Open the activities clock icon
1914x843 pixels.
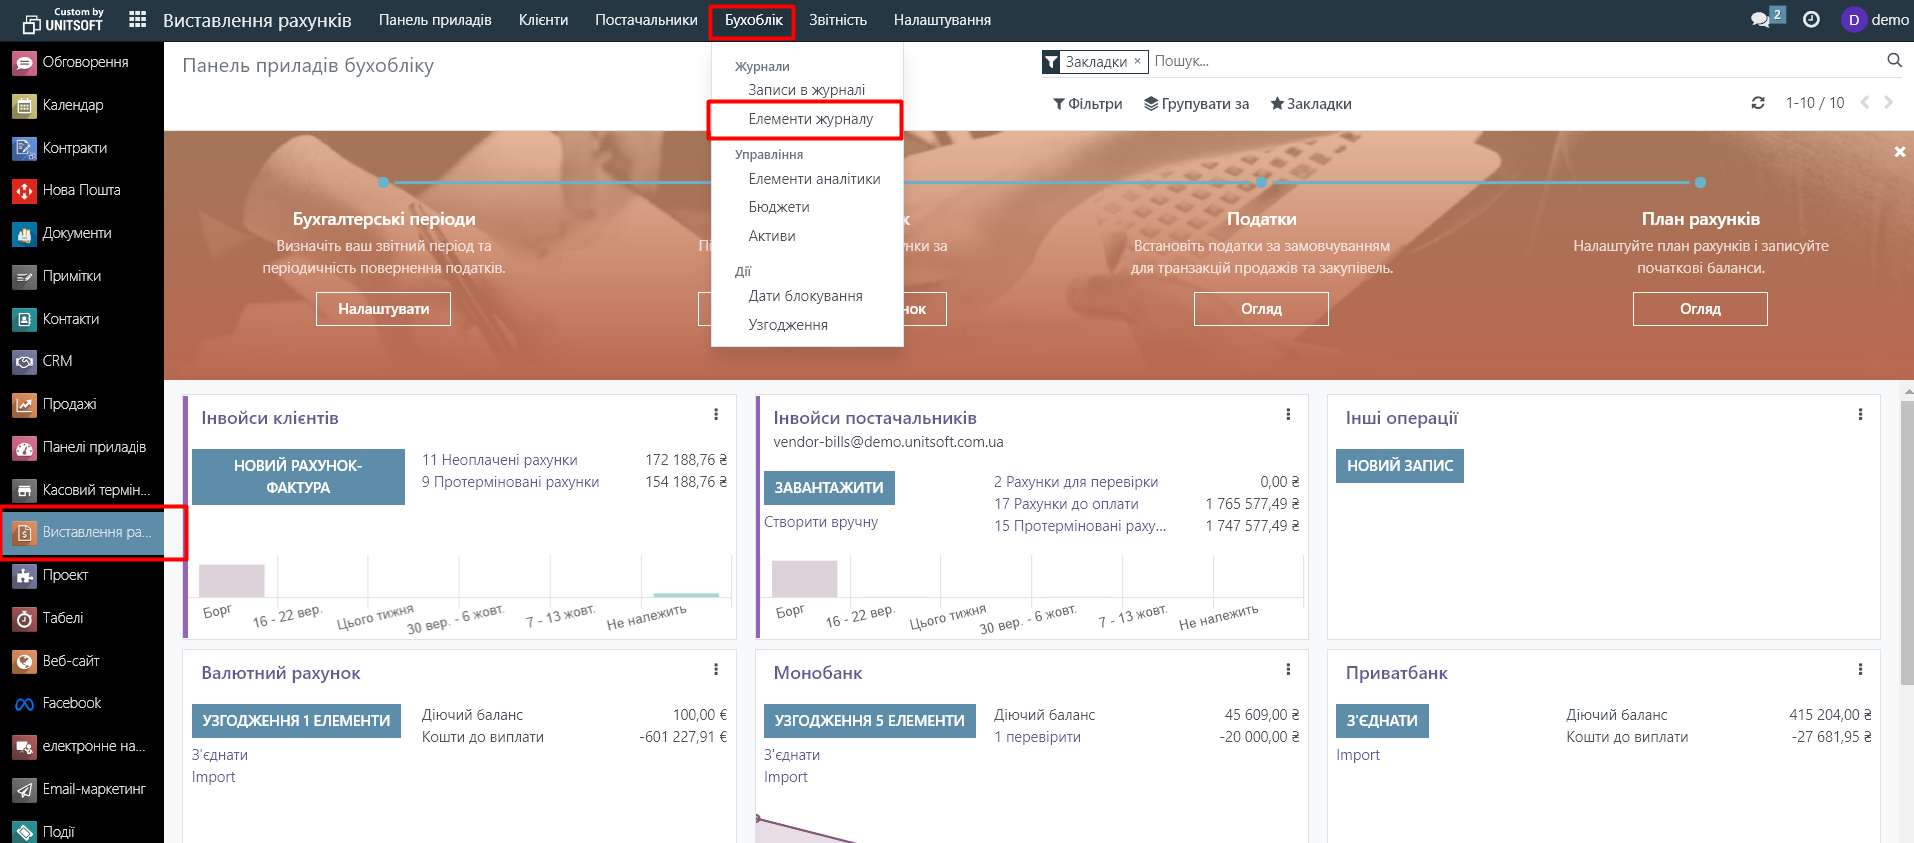(1811, 20)
